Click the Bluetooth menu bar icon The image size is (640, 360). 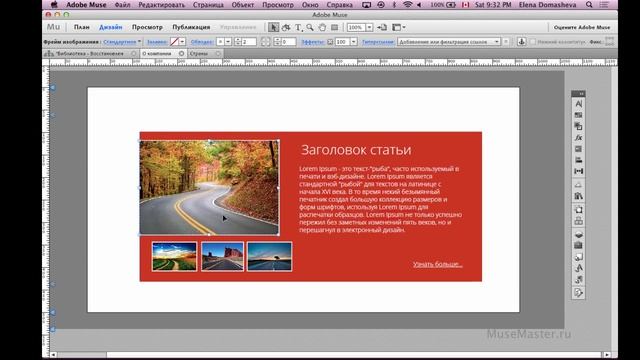[x=394, y=5]
